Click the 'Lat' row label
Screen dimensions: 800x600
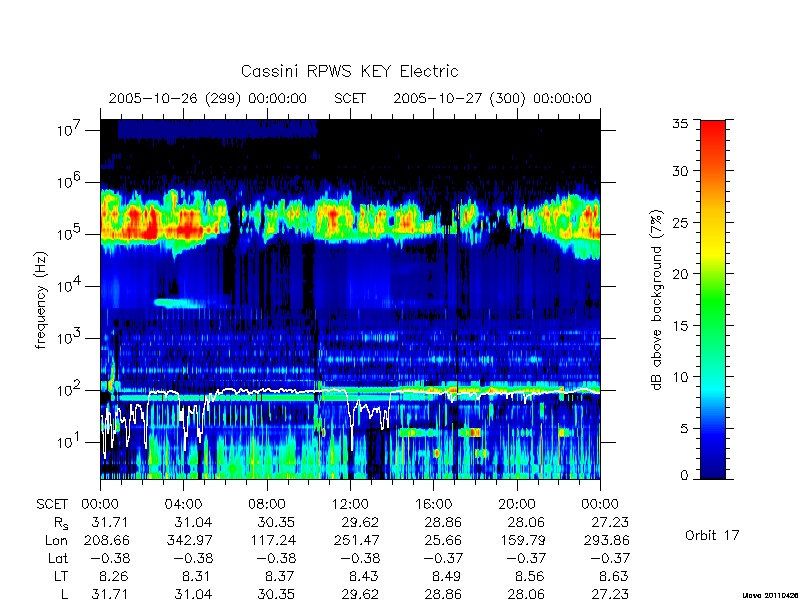(x=58, y=558)
